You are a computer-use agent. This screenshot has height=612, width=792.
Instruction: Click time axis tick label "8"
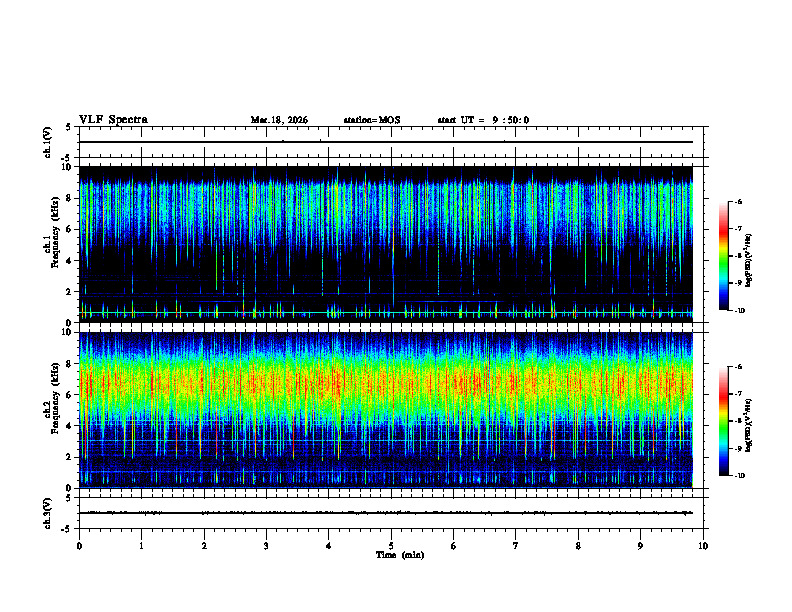point(578,546)
